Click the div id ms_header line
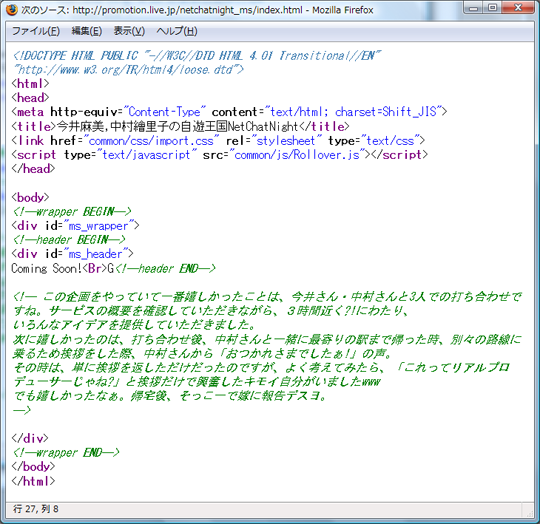The height and width of the screenshot is (524, 540). click(x=72, y=254)
